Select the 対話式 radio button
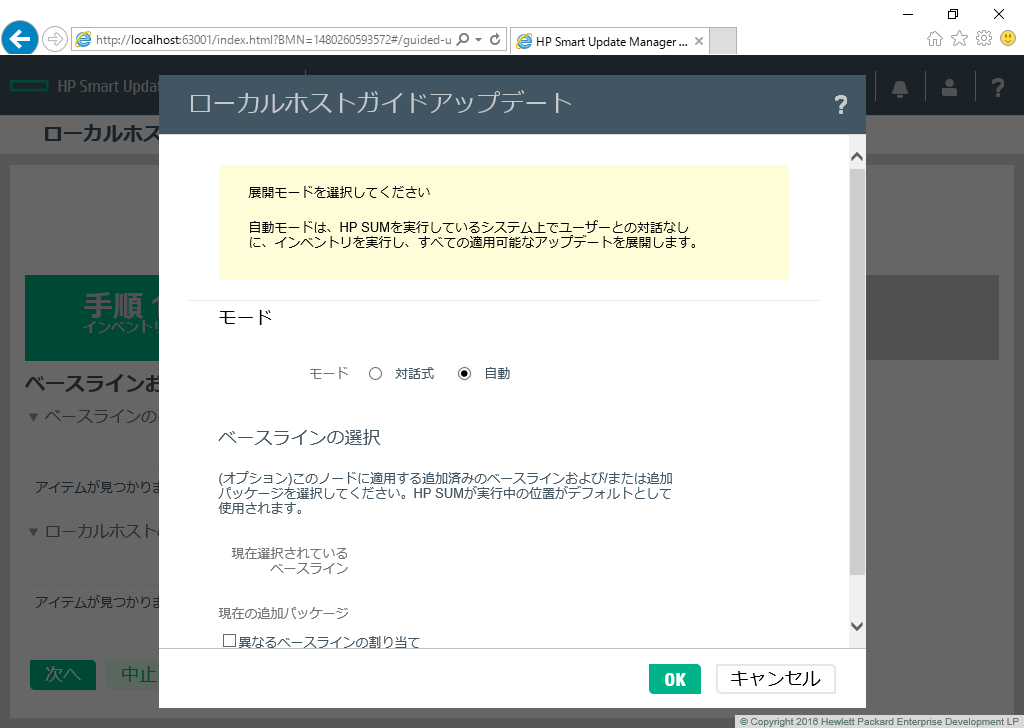The image size is (1024, 728). click(376, 374)
